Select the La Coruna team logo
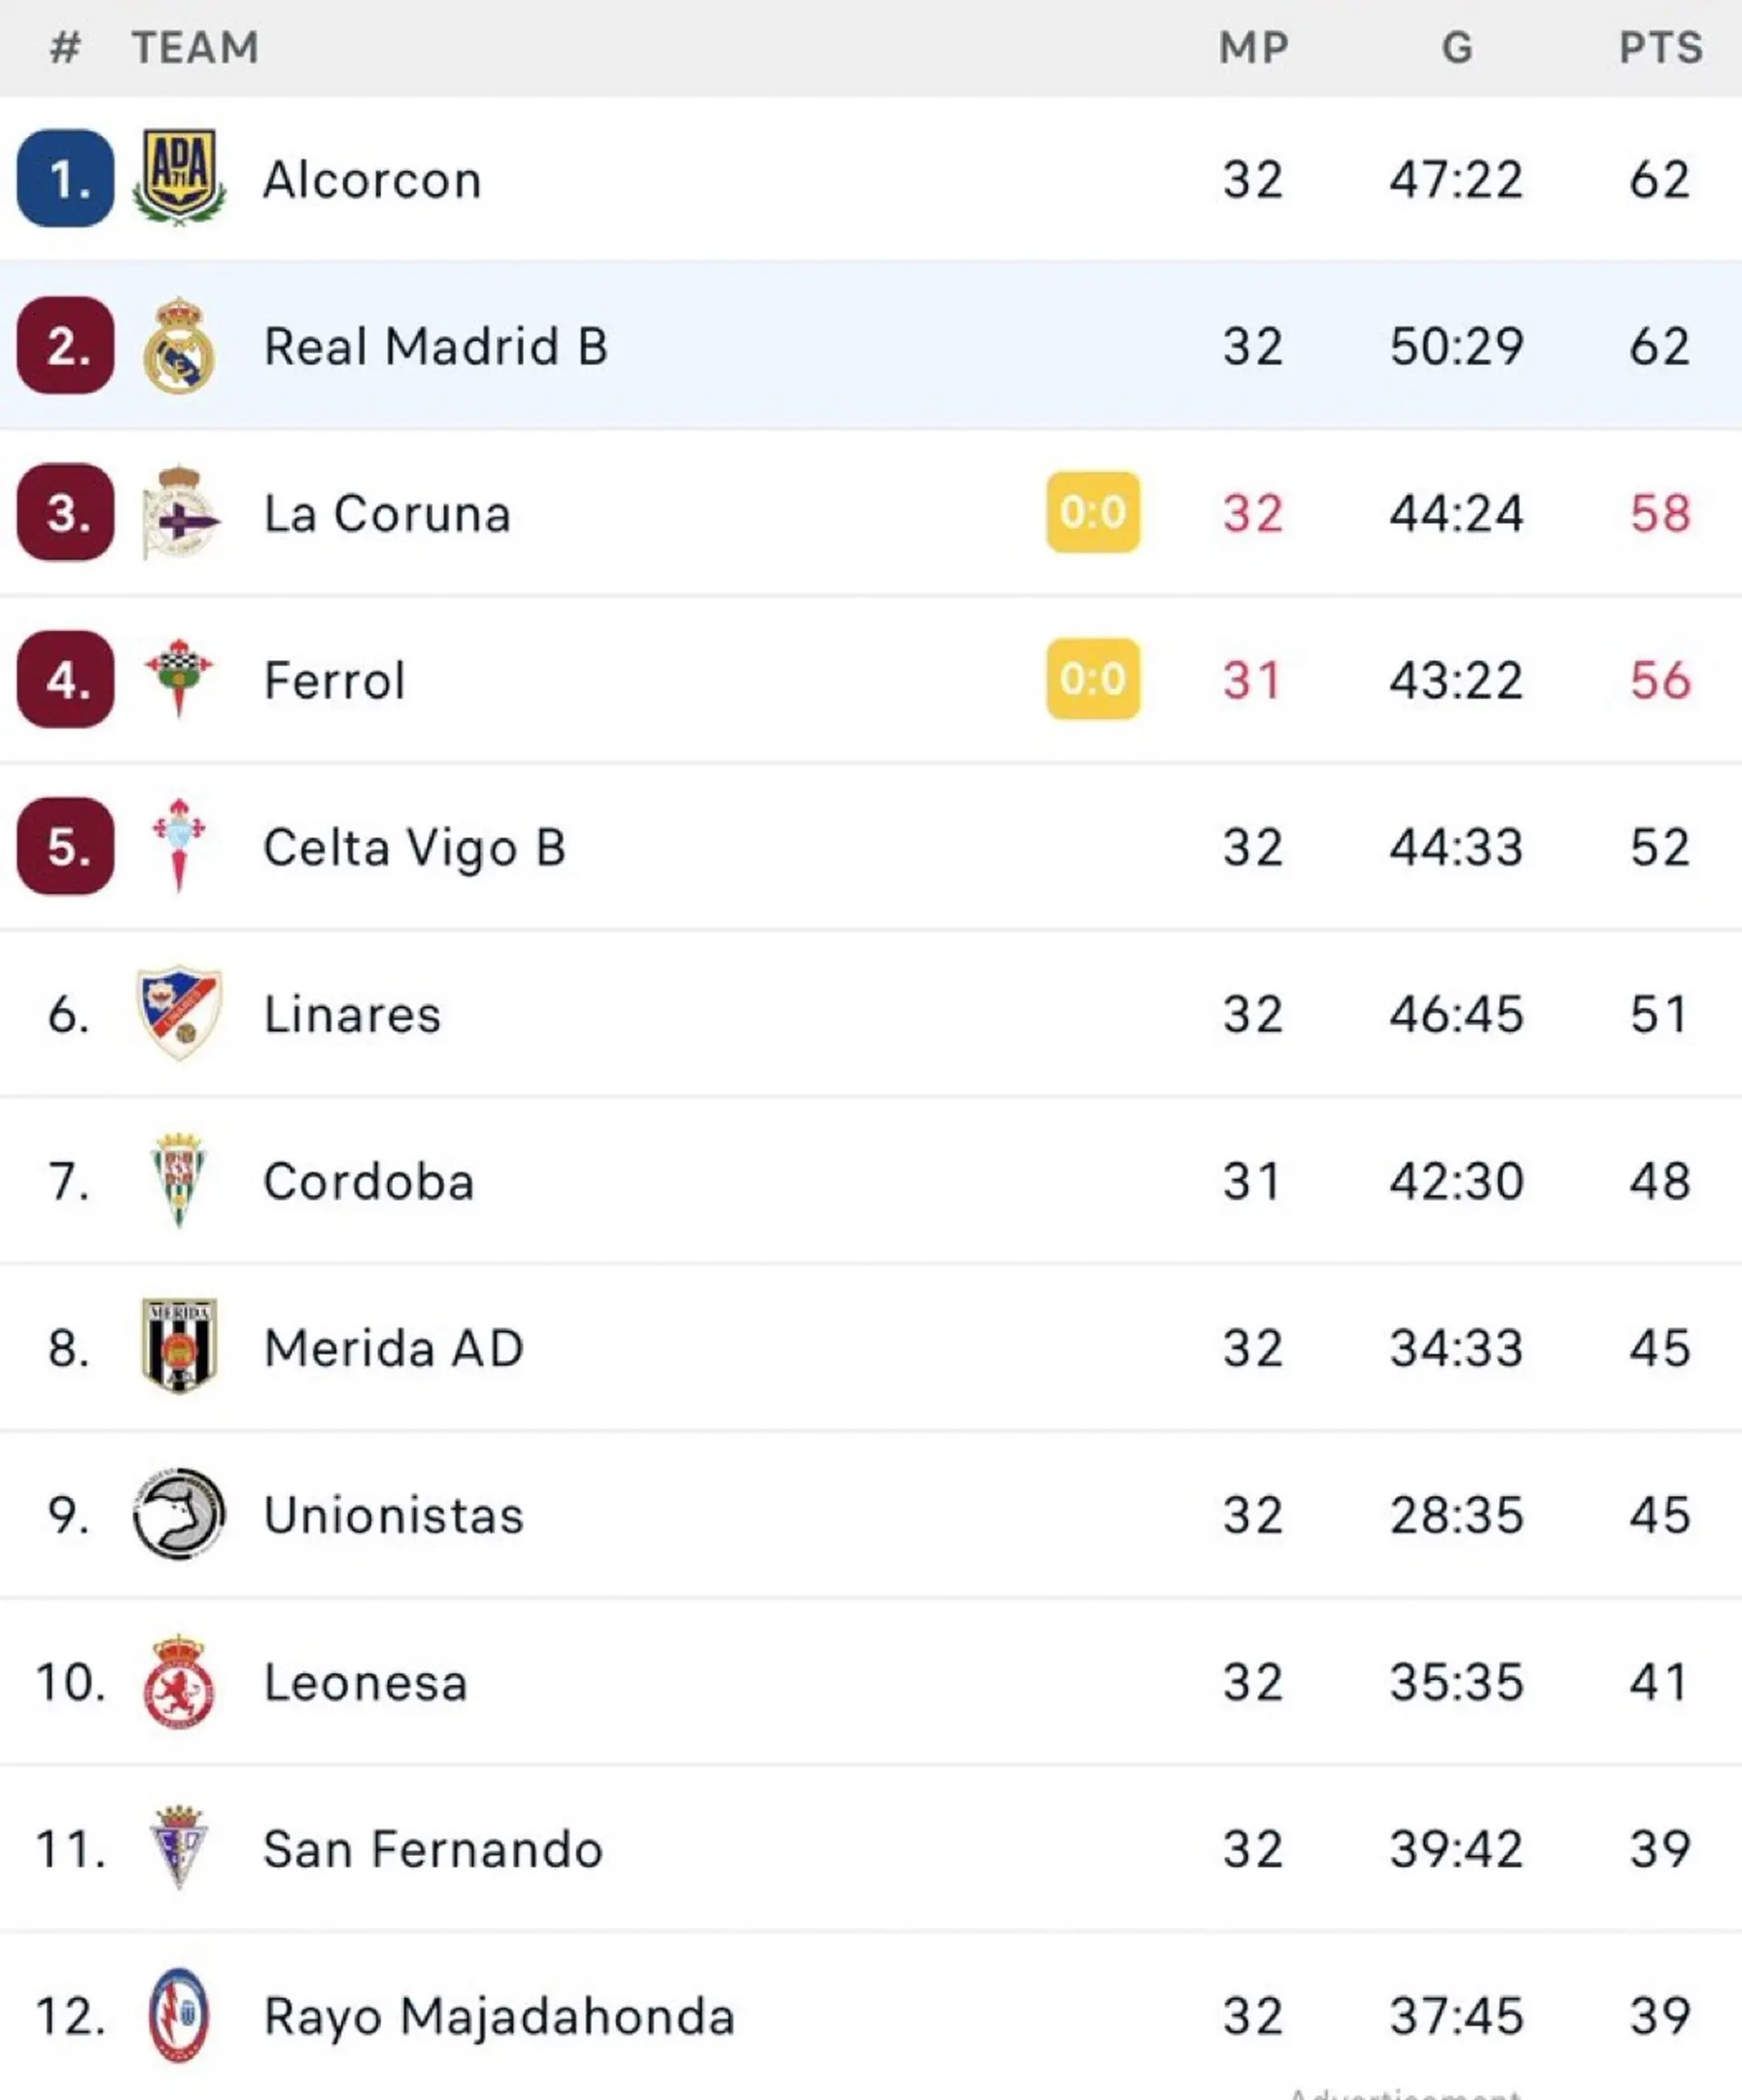The image size is (1742, 2100). click(179, 512)
